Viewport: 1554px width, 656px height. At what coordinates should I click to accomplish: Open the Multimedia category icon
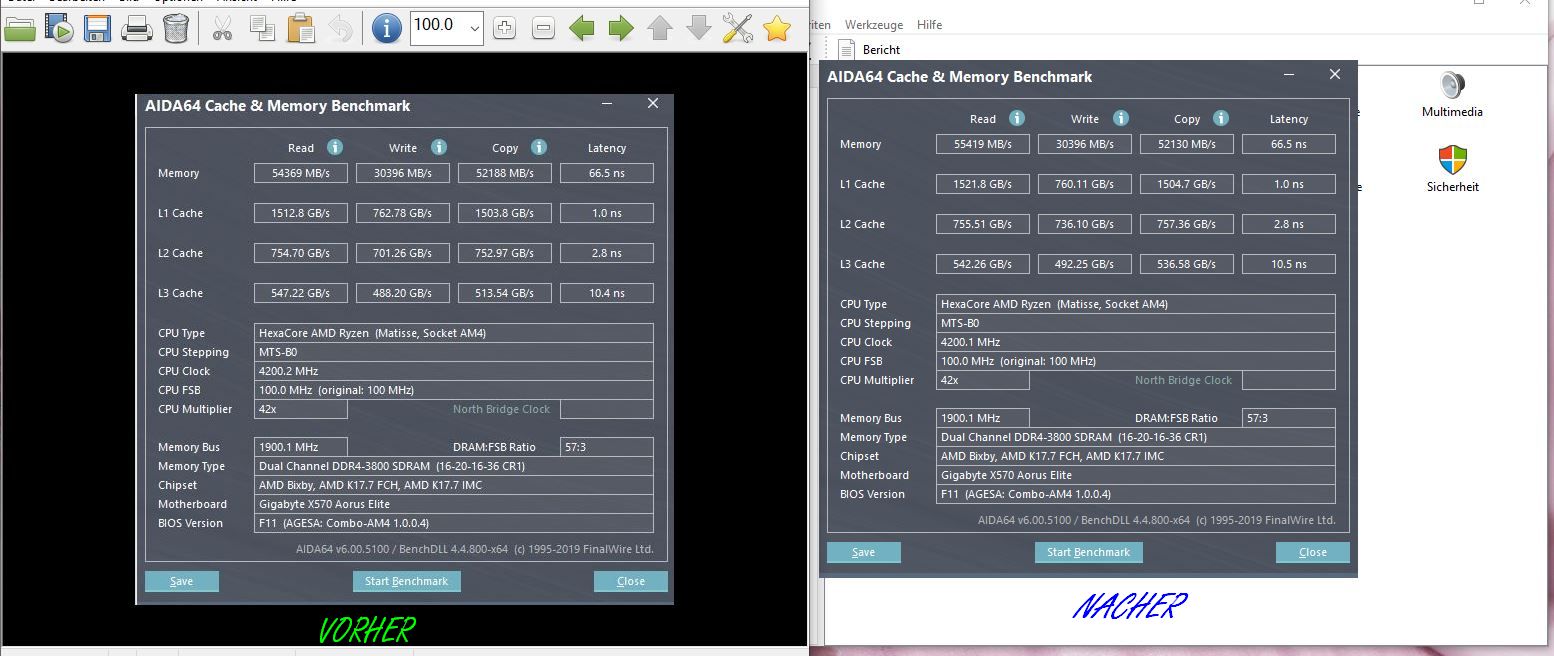pos(1452,95)
